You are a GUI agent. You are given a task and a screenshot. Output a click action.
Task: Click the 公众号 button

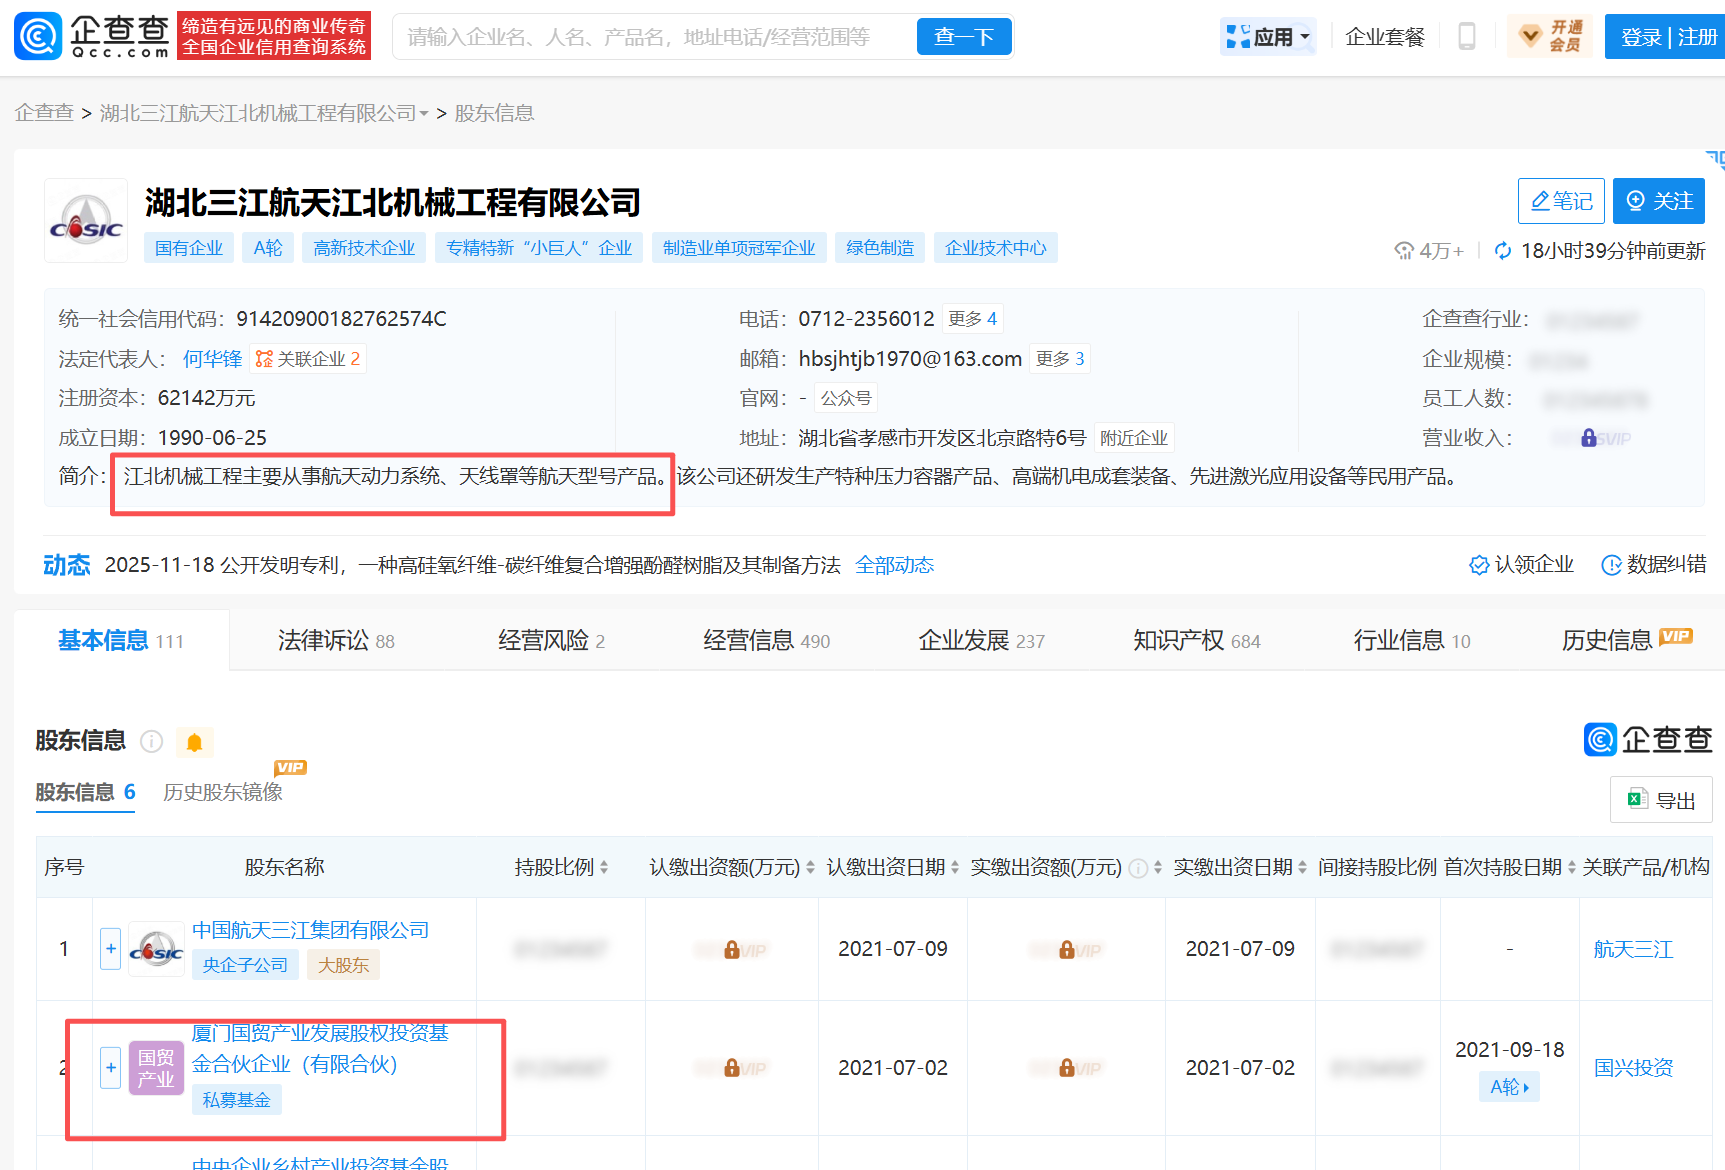(x=846, y=398)
